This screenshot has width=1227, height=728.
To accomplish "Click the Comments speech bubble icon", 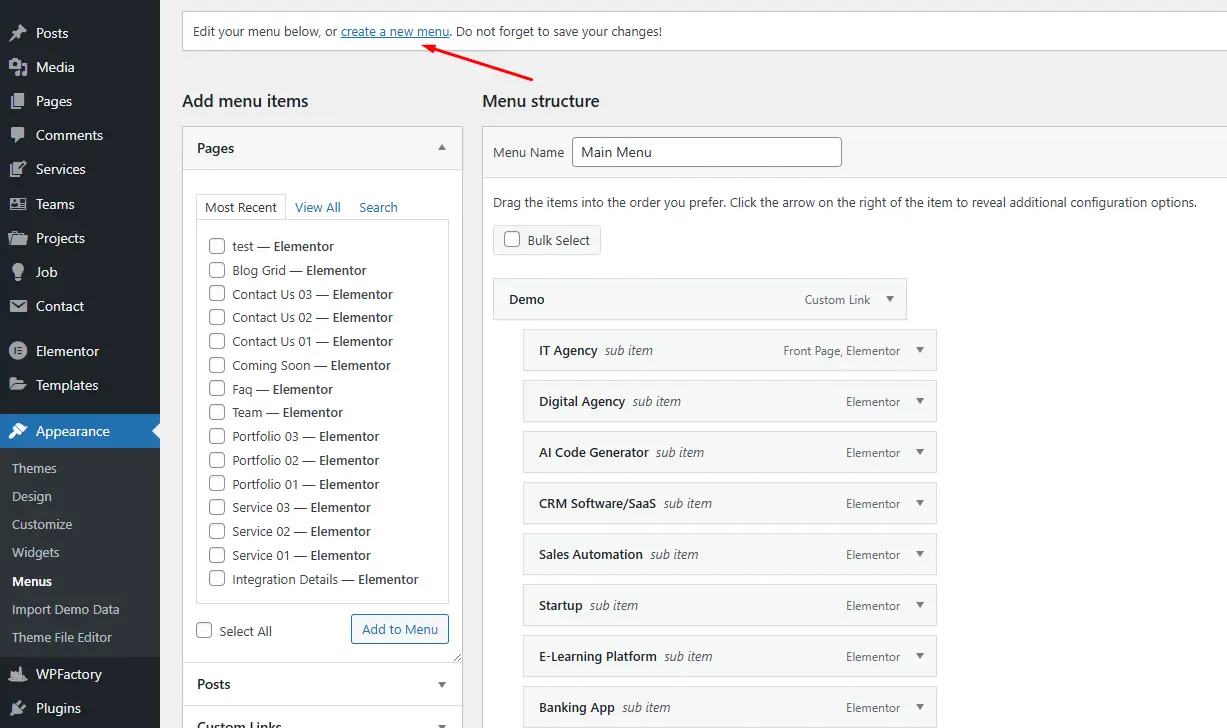I will pos(18,135).
